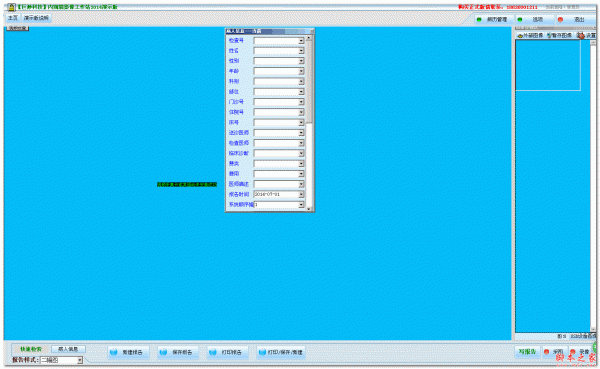Click scroll-down arrow of patient info panel

(309, 209)
